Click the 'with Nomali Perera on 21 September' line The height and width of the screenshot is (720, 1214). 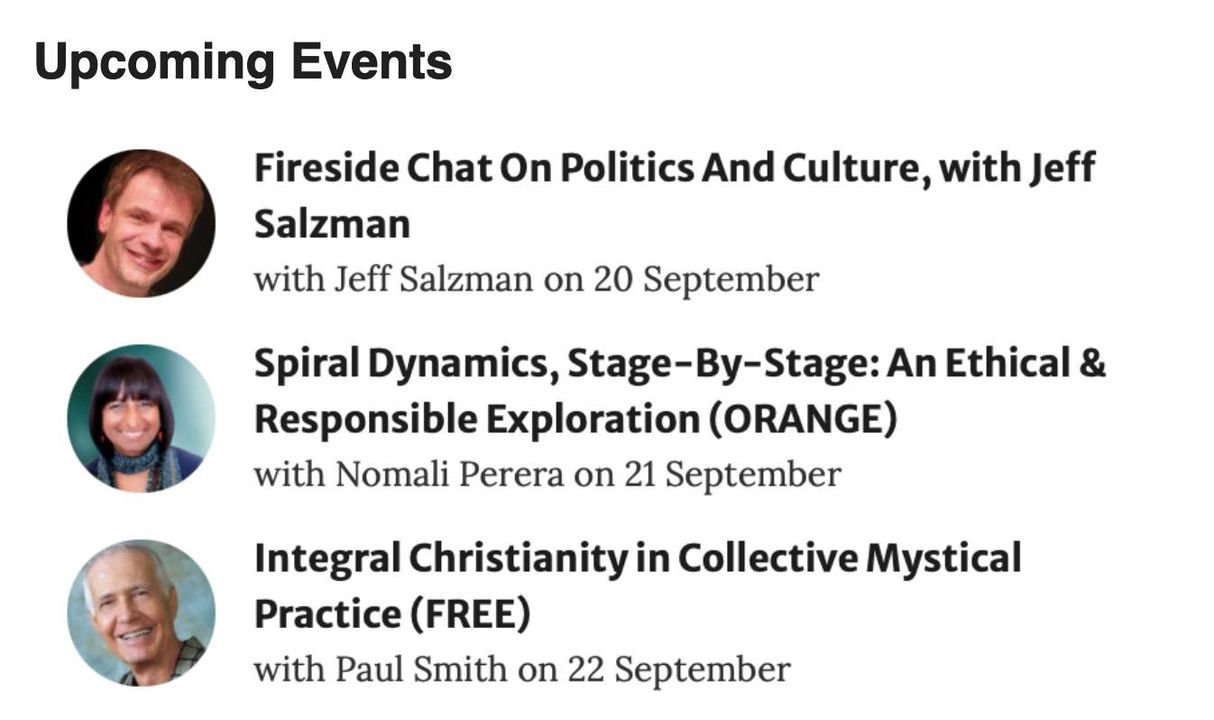tap(547, 474)
